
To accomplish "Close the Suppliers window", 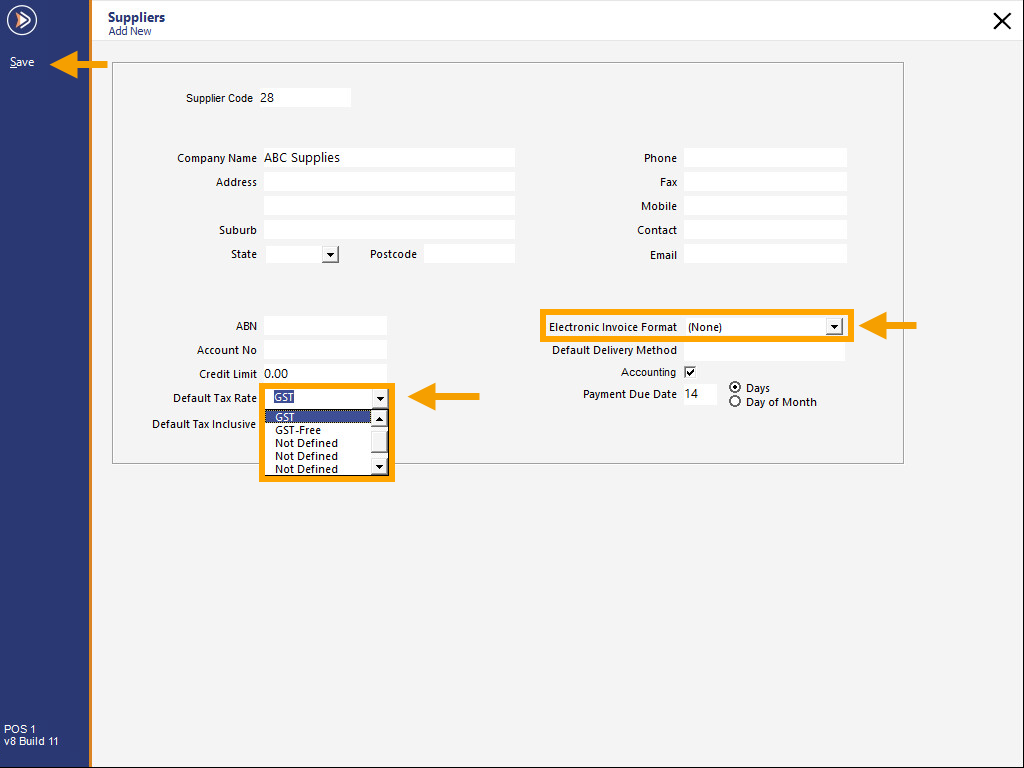I will [1002, 21].
